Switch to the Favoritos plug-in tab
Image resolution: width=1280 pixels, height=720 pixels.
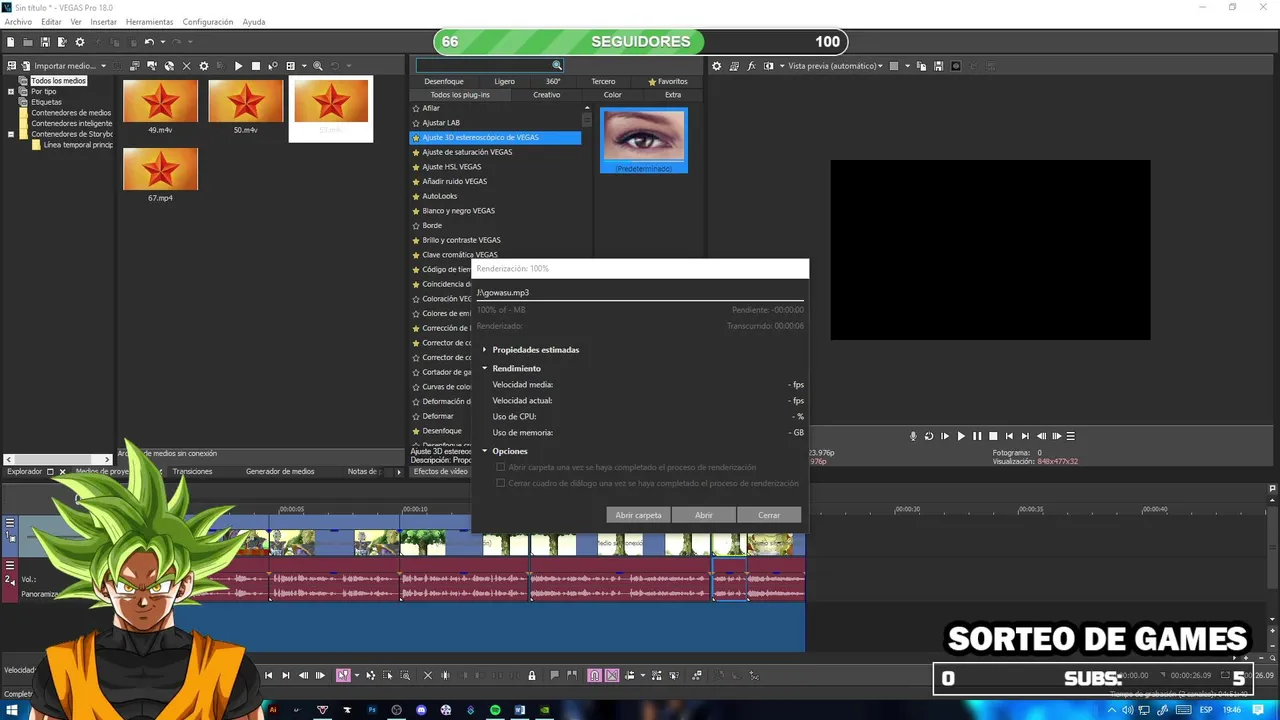[x=668, y=81]
